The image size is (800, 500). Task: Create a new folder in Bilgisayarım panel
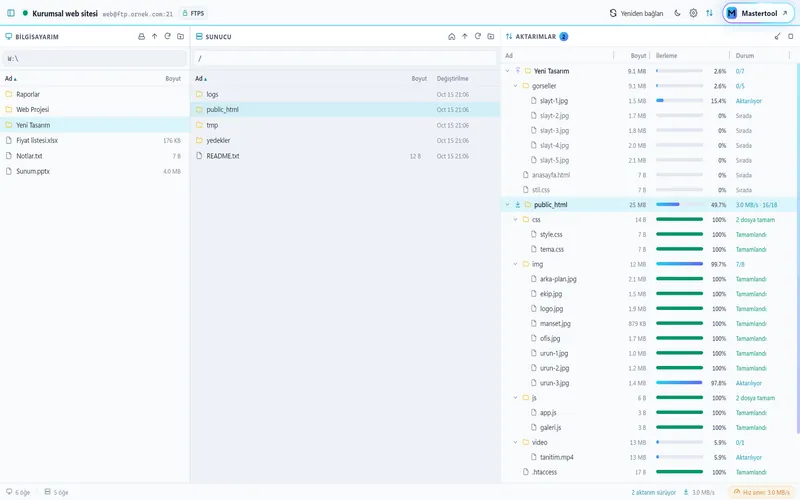pos(181,37)
